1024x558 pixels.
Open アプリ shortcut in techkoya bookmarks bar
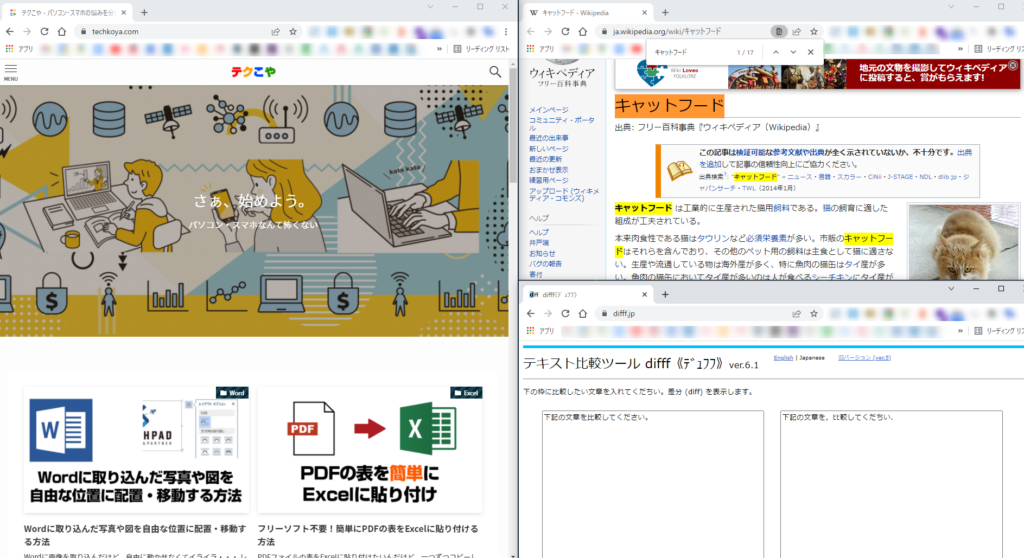pyautogui.click(x=20, y=49)
